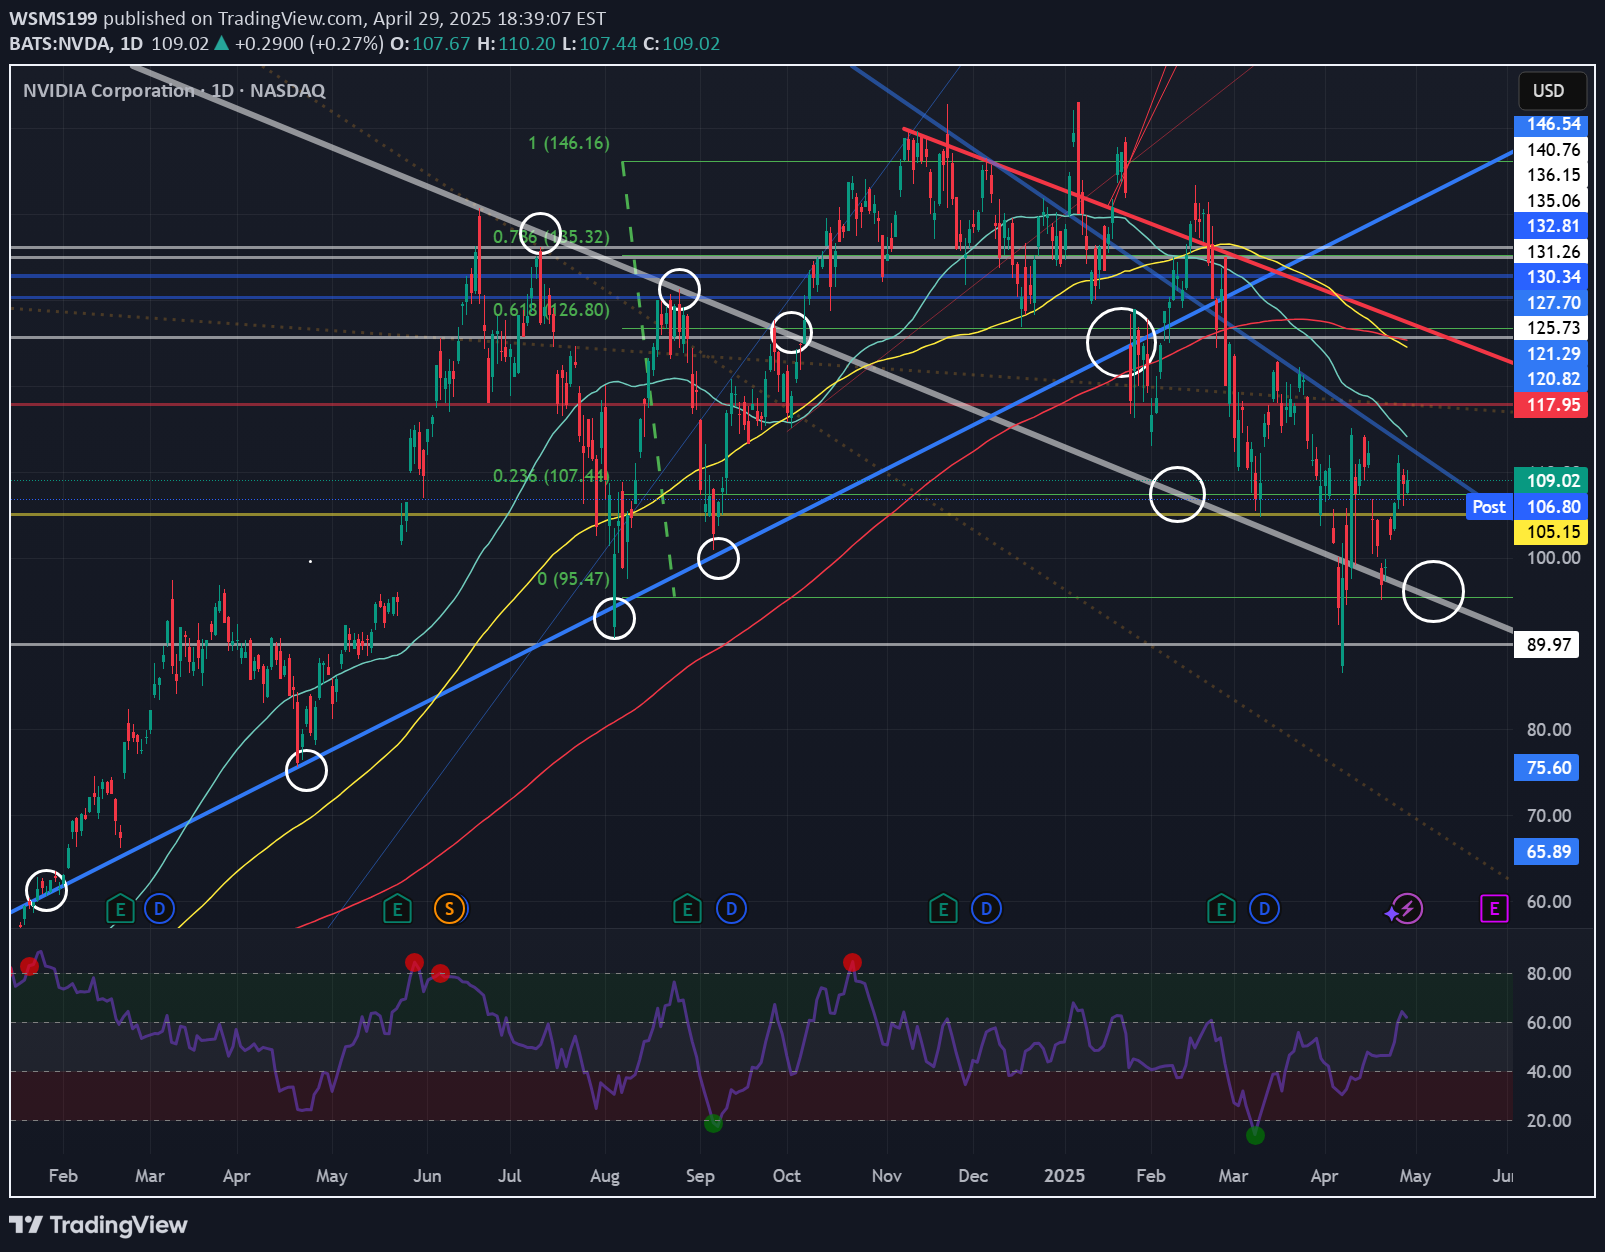Select the 136.15 price axis label

click(1551, 175)
